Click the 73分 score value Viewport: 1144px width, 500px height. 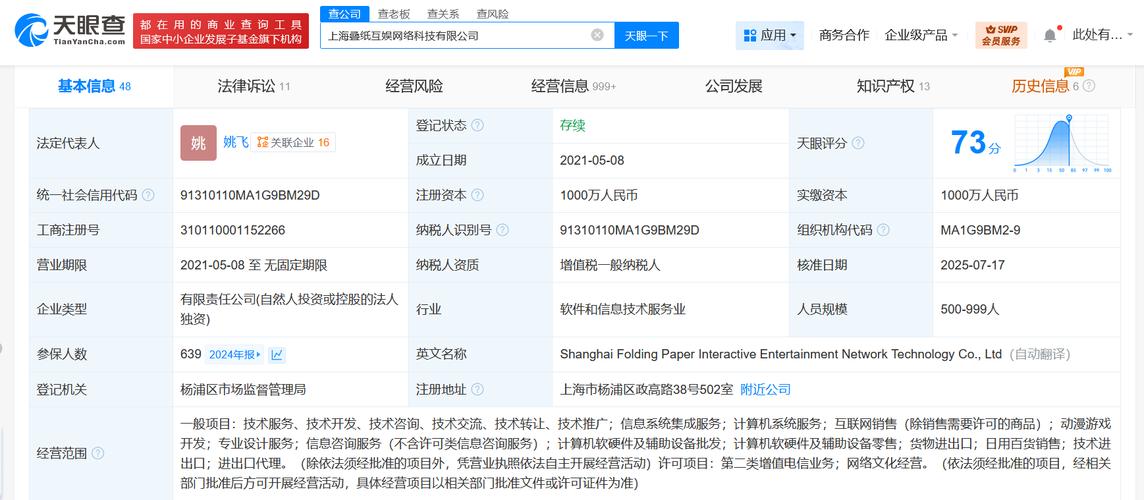(975, 143)
